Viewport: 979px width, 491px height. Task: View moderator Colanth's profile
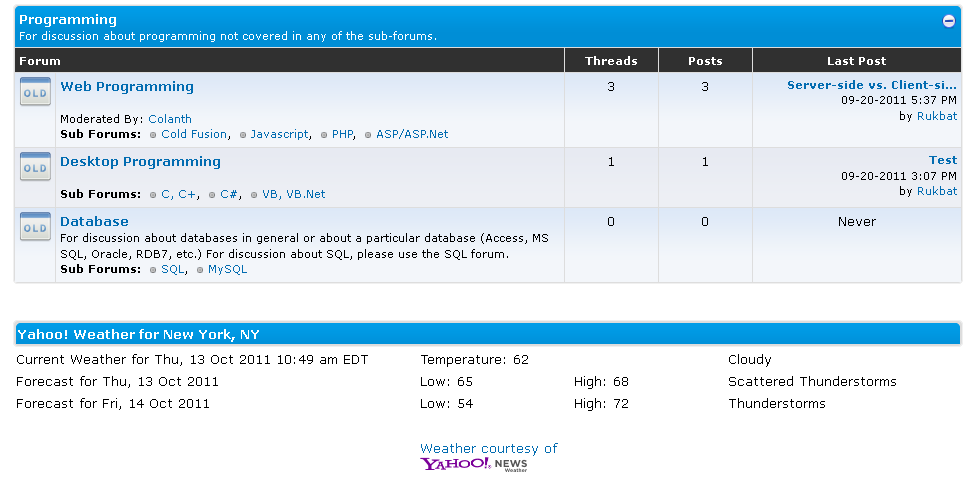coord(170,119)
